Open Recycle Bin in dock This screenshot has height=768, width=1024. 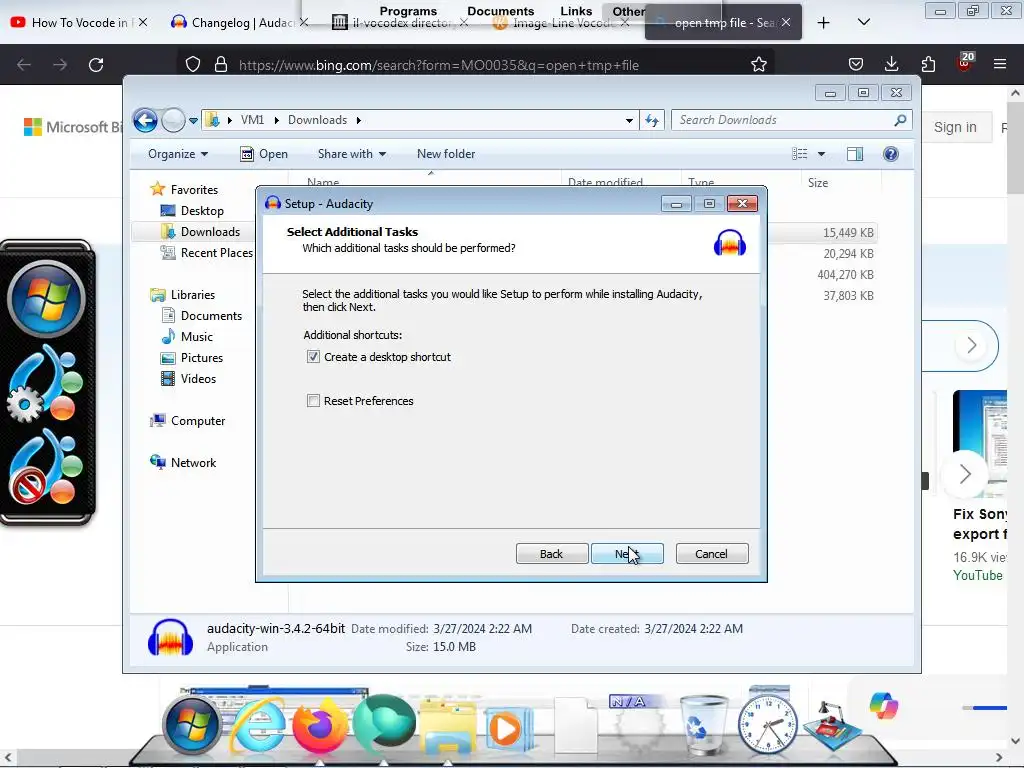click(702, 726)
